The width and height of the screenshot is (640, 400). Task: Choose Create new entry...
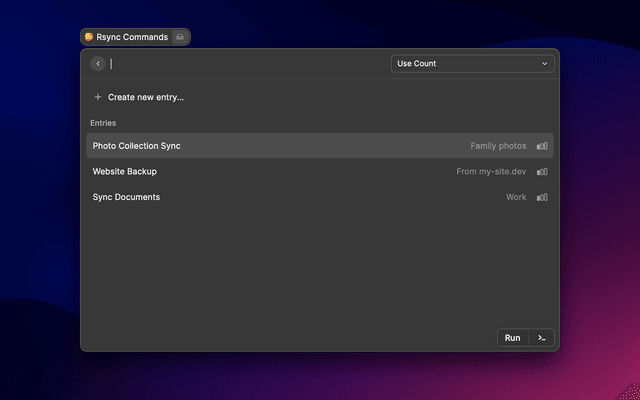[146, 97]
